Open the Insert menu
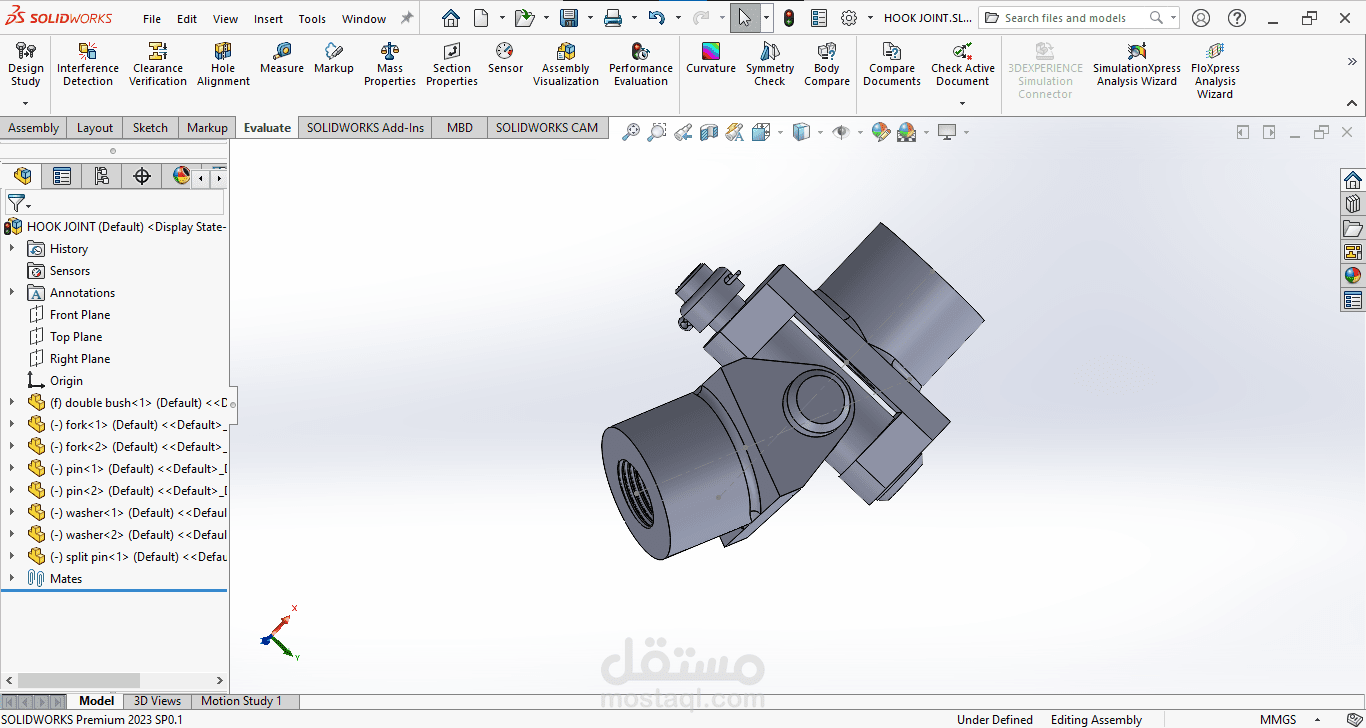1366x728 pixels. click(x=268, y=18)
